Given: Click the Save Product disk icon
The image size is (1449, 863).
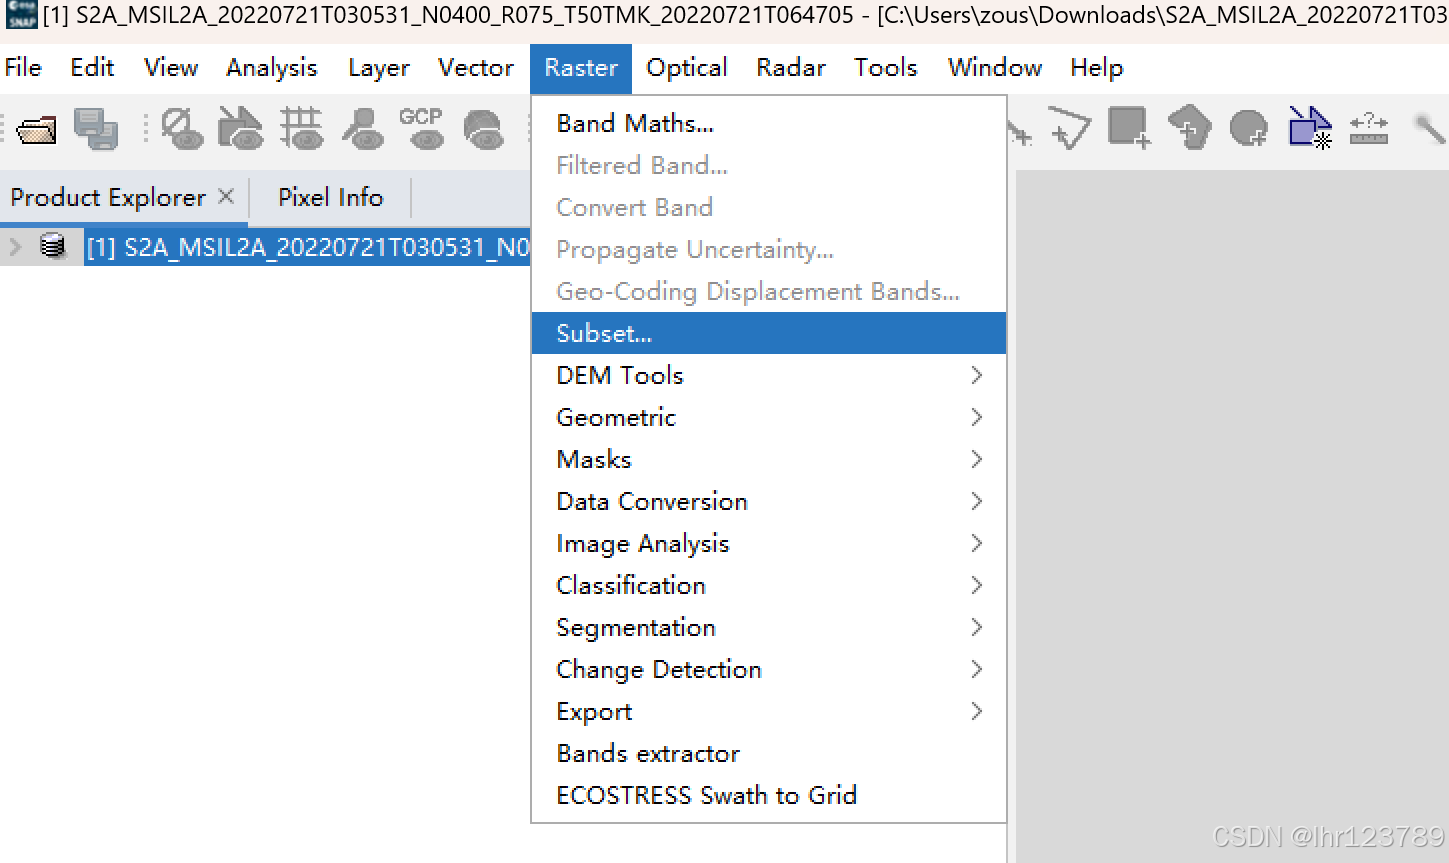Looking at the screenshot, I should pyautogui.click(x=96, y=129).
